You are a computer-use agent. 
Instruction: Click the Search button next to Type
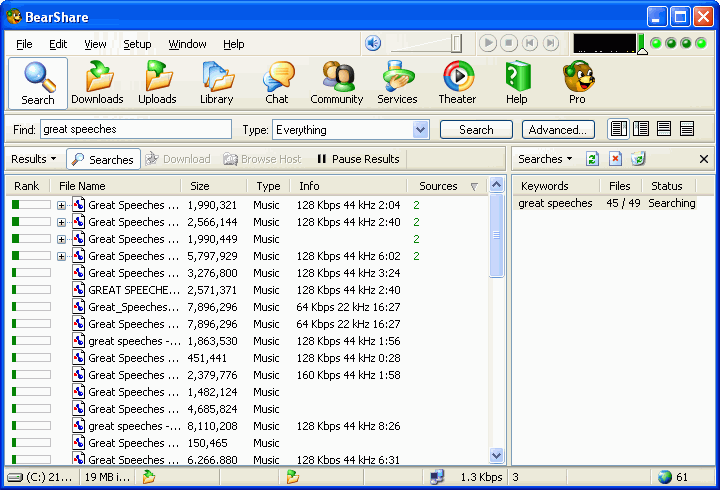coord(476,130)
